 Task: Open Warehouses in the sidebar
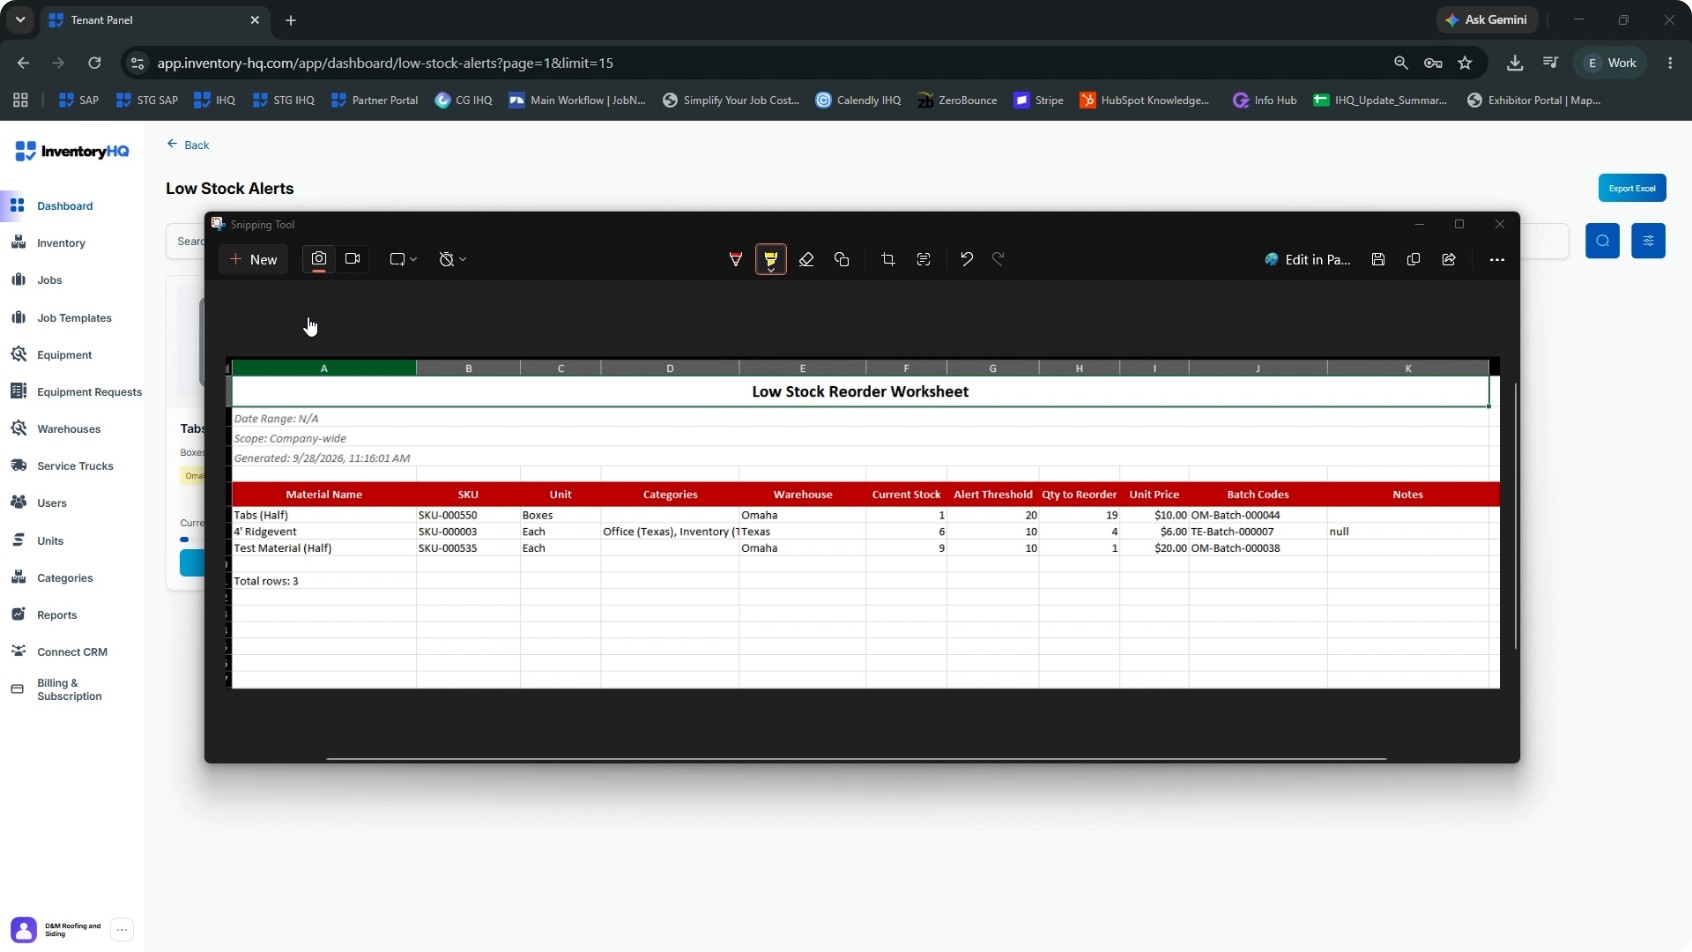[68, 429]
